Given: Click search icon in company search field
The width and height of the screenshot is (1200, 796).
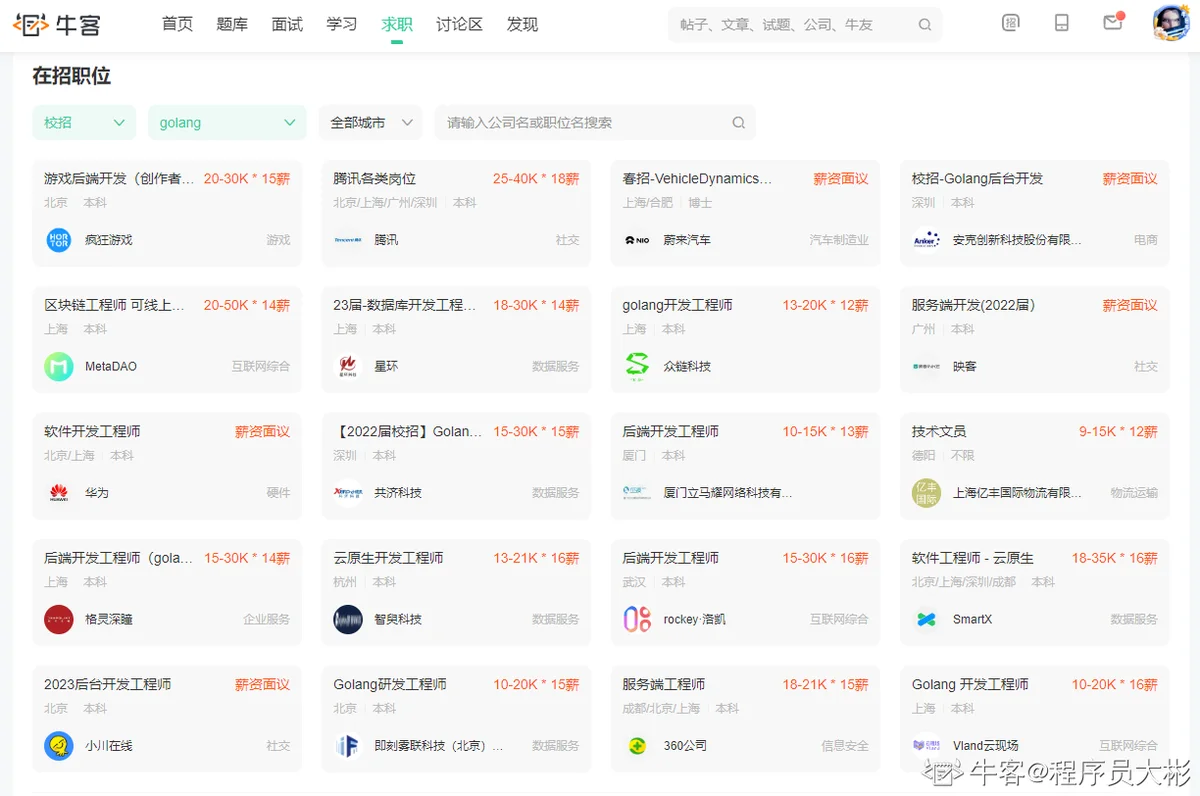Looking at the screenshot, I should (x=739, y=123).
